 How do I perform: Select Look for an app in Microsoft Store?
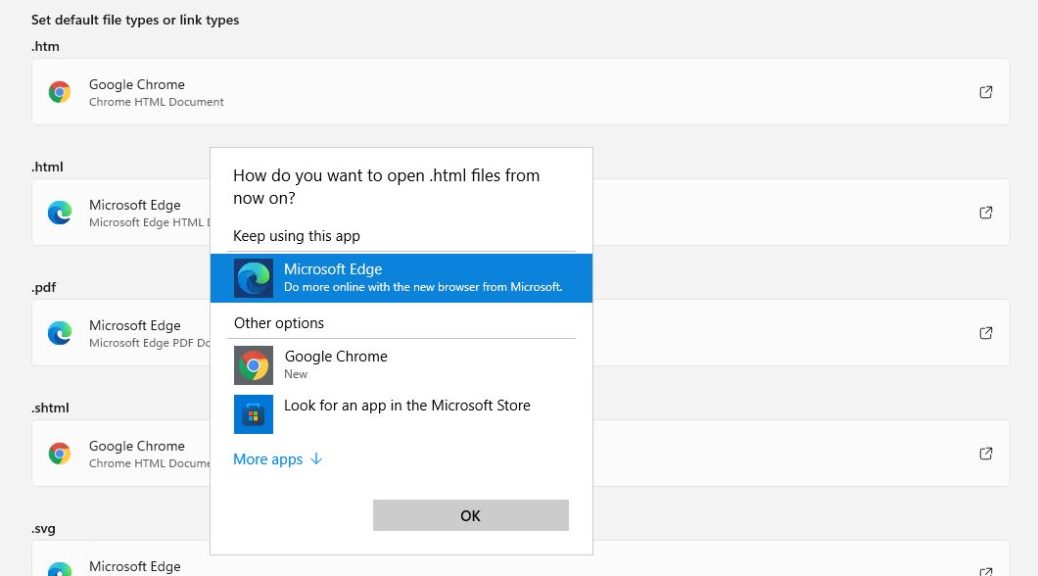(401, 414)
